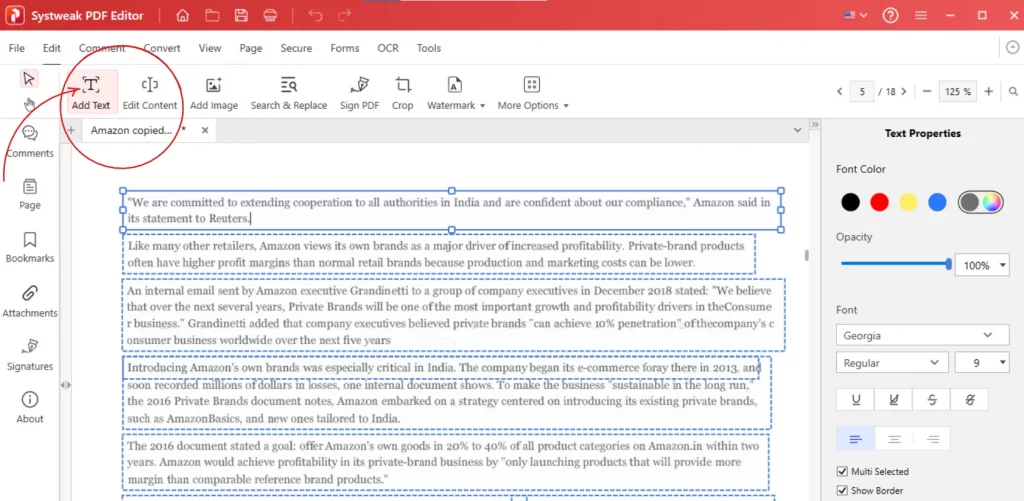Uncheck the Show Border checkbox

841,490
